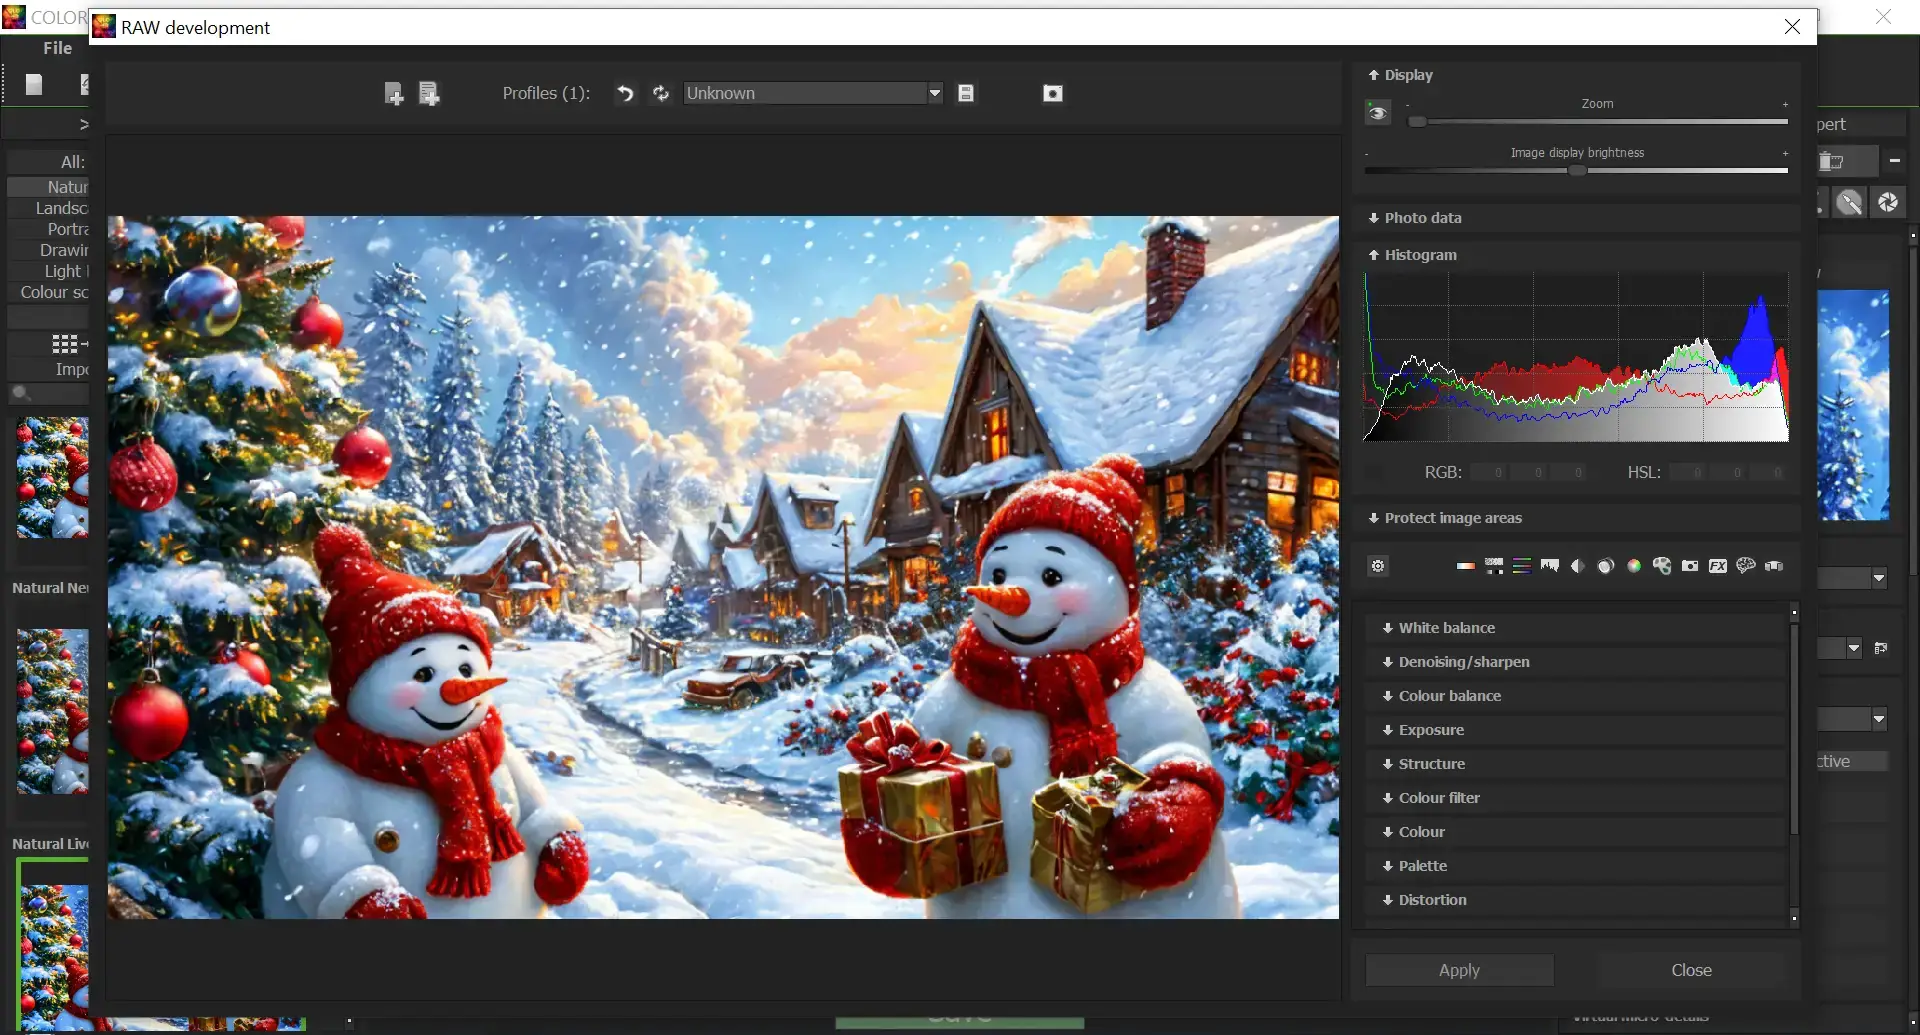Screen dimensions: 1920x1035
Task: Select the Natural Live preset thumbnail
Action: click(53, 945)
